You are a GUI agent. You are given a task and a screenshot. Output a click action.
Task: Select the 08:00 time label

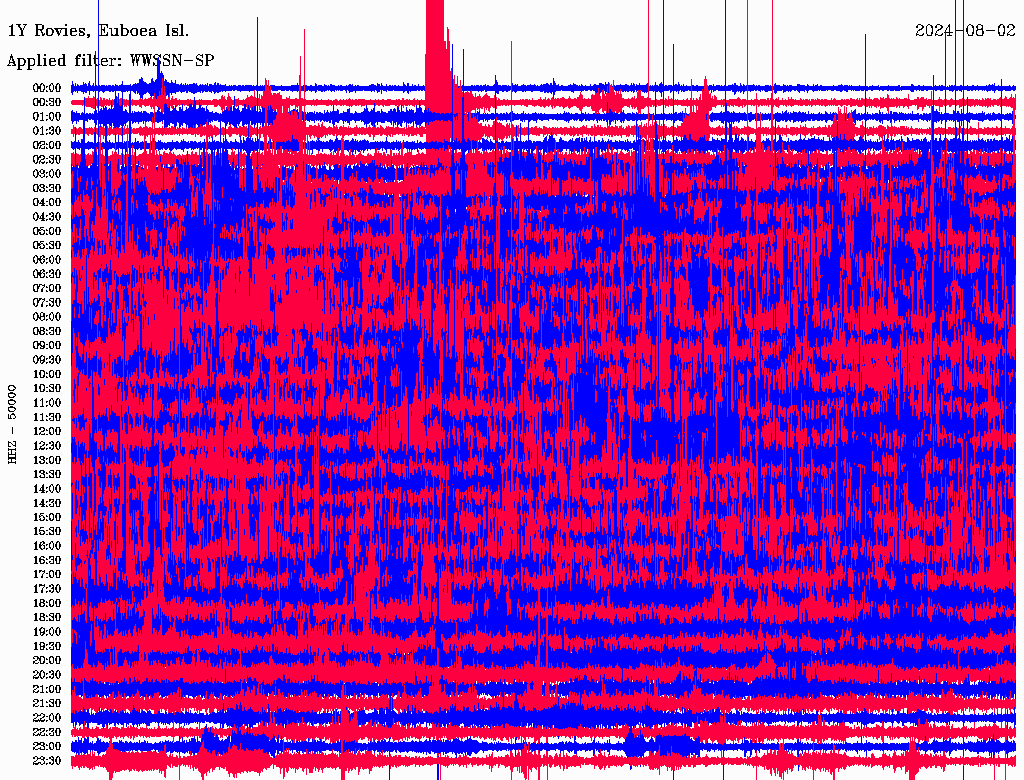pos(47,317)
